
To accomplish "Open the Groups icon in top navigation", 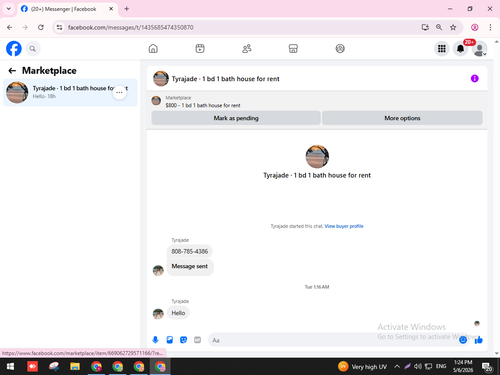I will point(340,49).
